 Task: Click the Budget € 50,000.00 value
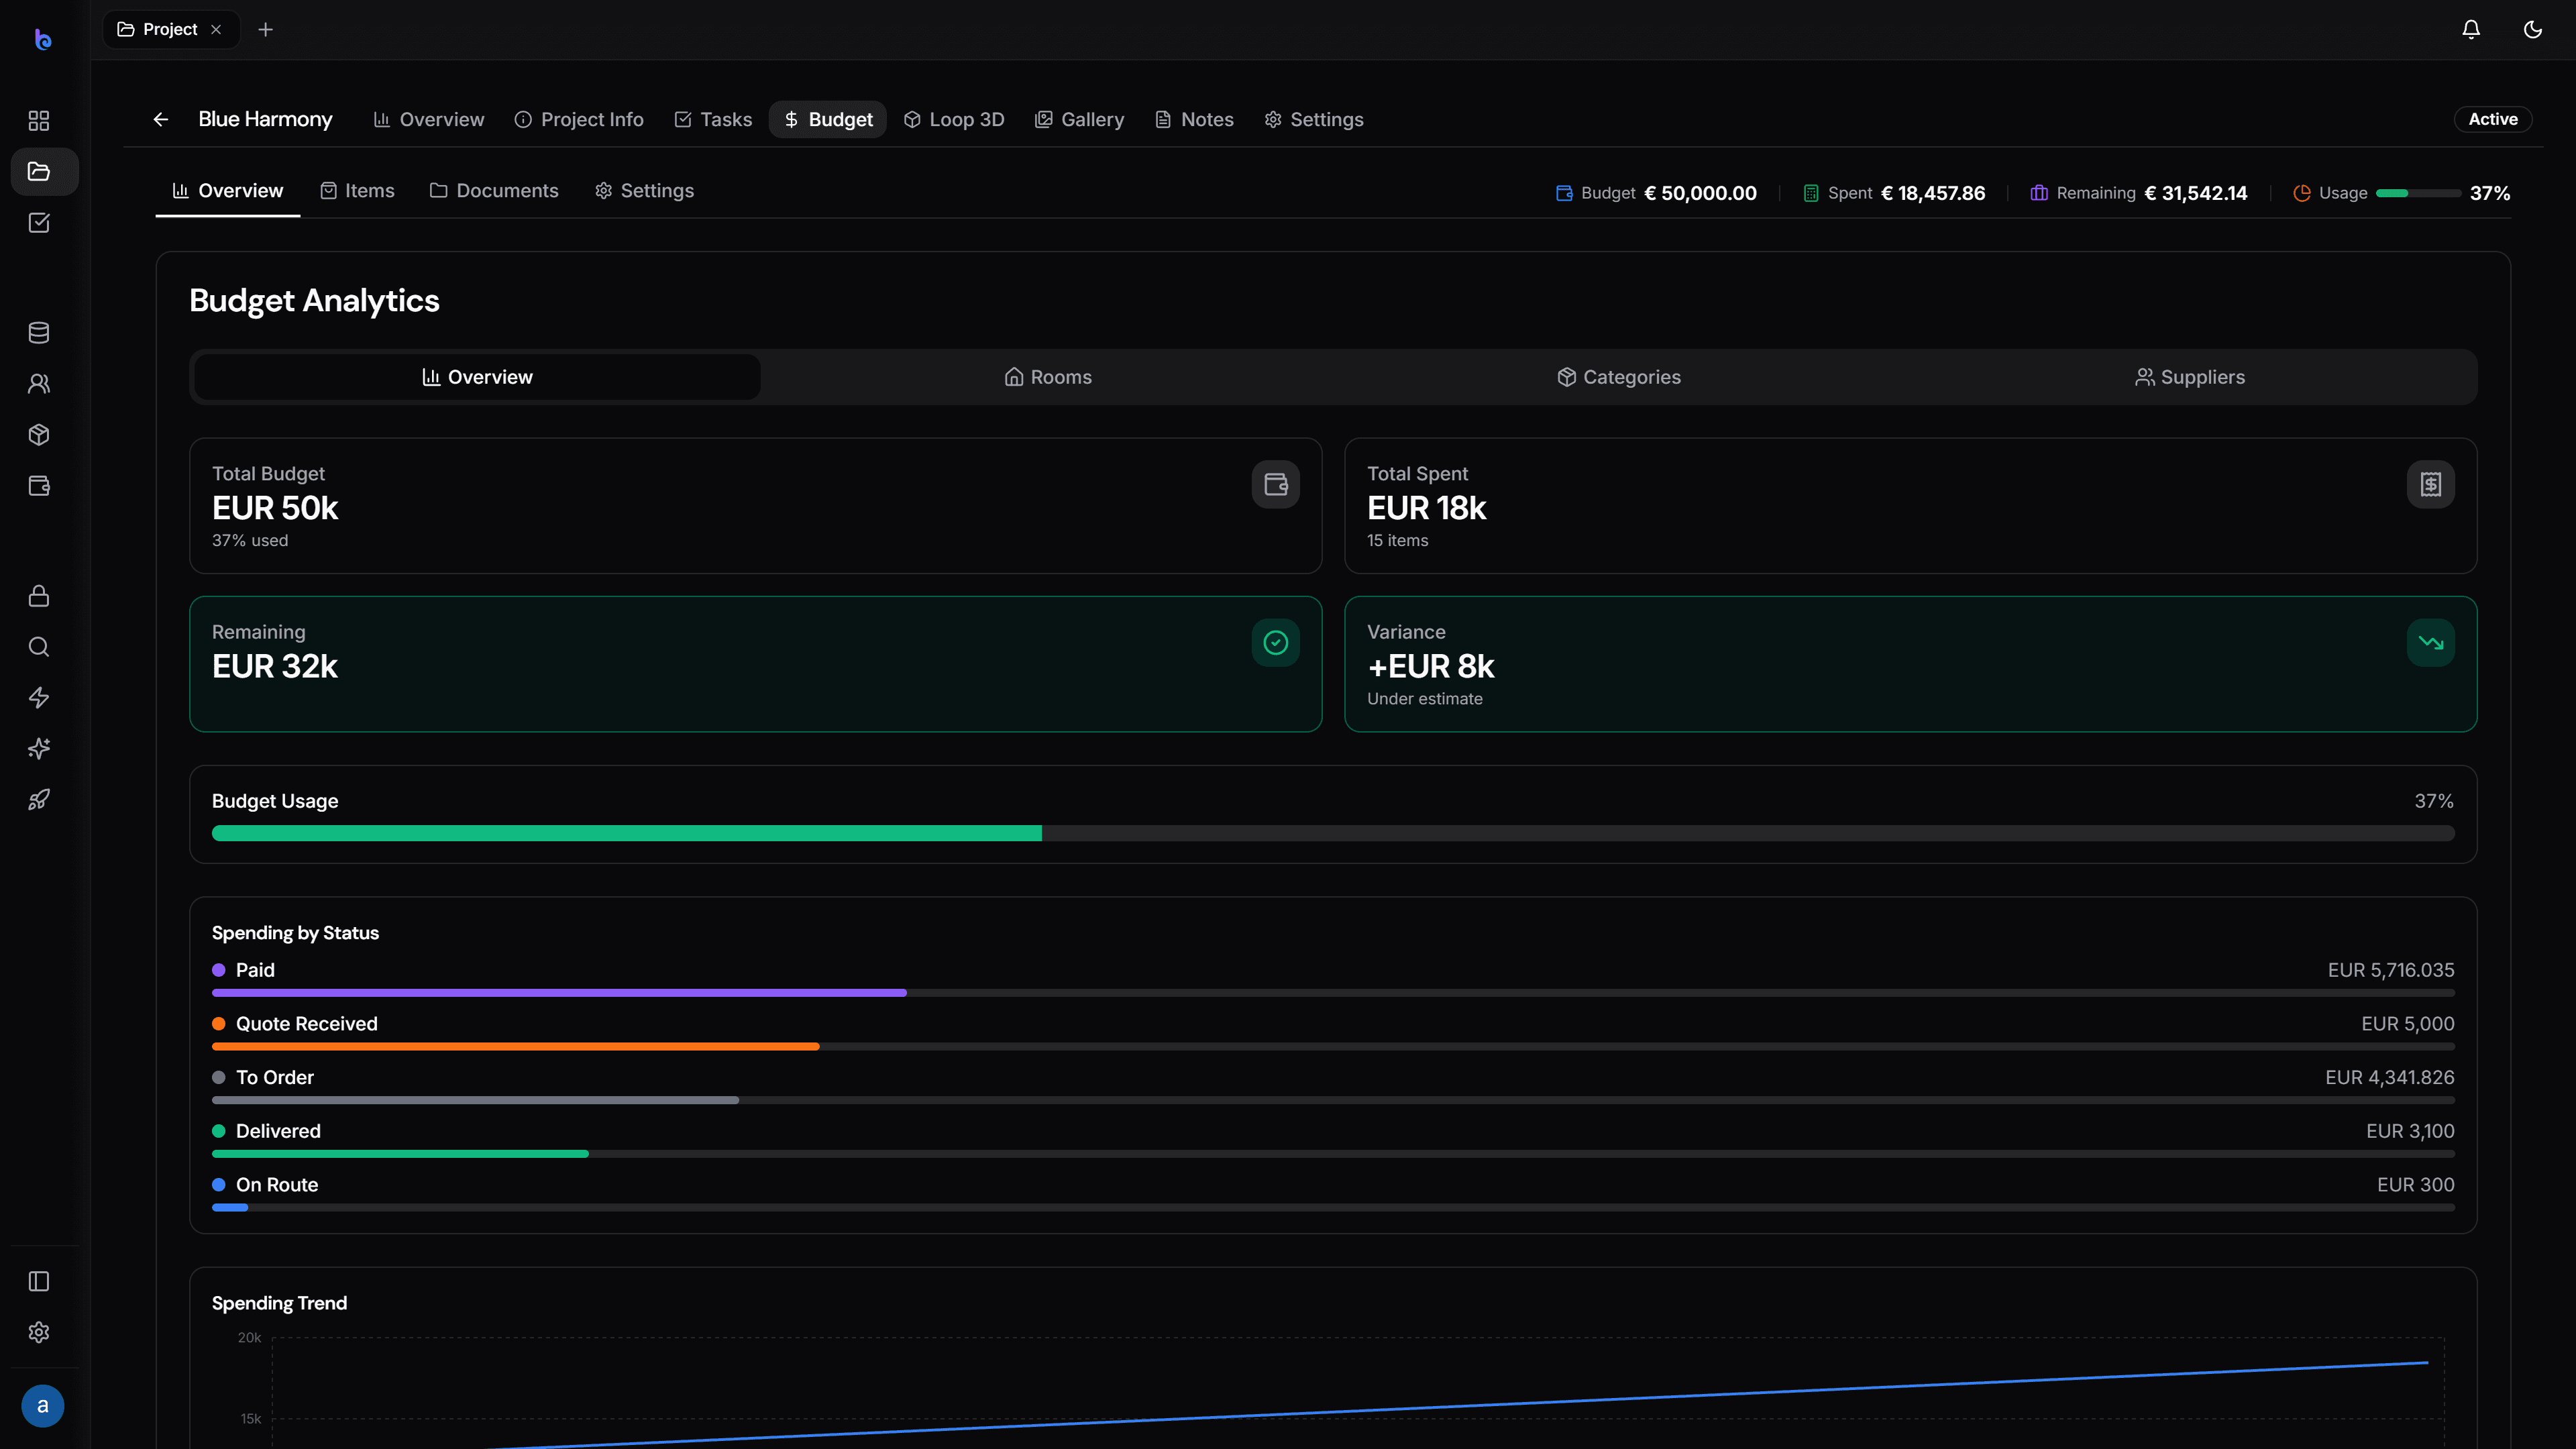1700,193
